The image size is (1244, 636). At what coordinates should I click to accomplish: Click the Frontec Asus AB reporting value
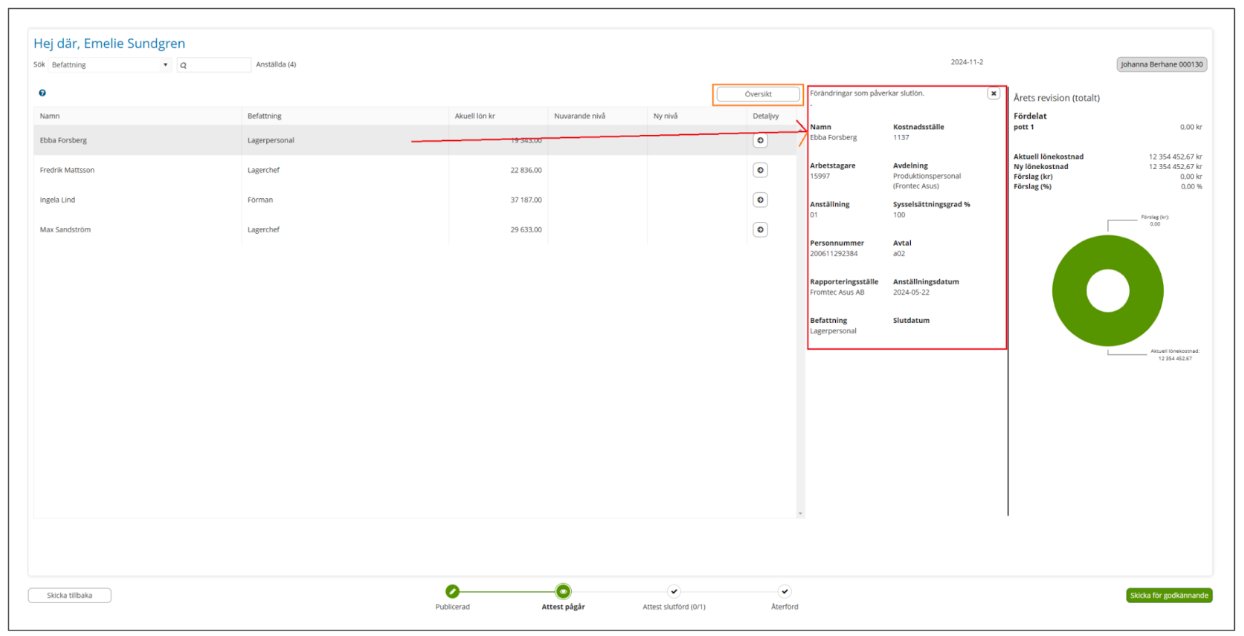(x=837, y=293)
